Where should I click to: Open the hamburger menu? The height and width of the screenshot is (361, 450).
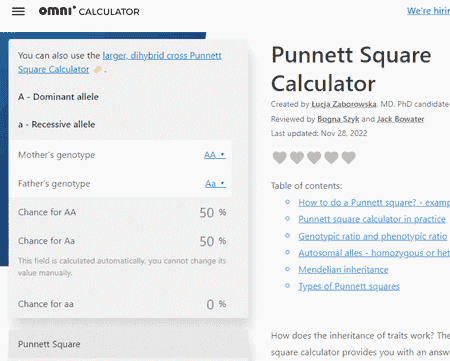click(18, 11)
